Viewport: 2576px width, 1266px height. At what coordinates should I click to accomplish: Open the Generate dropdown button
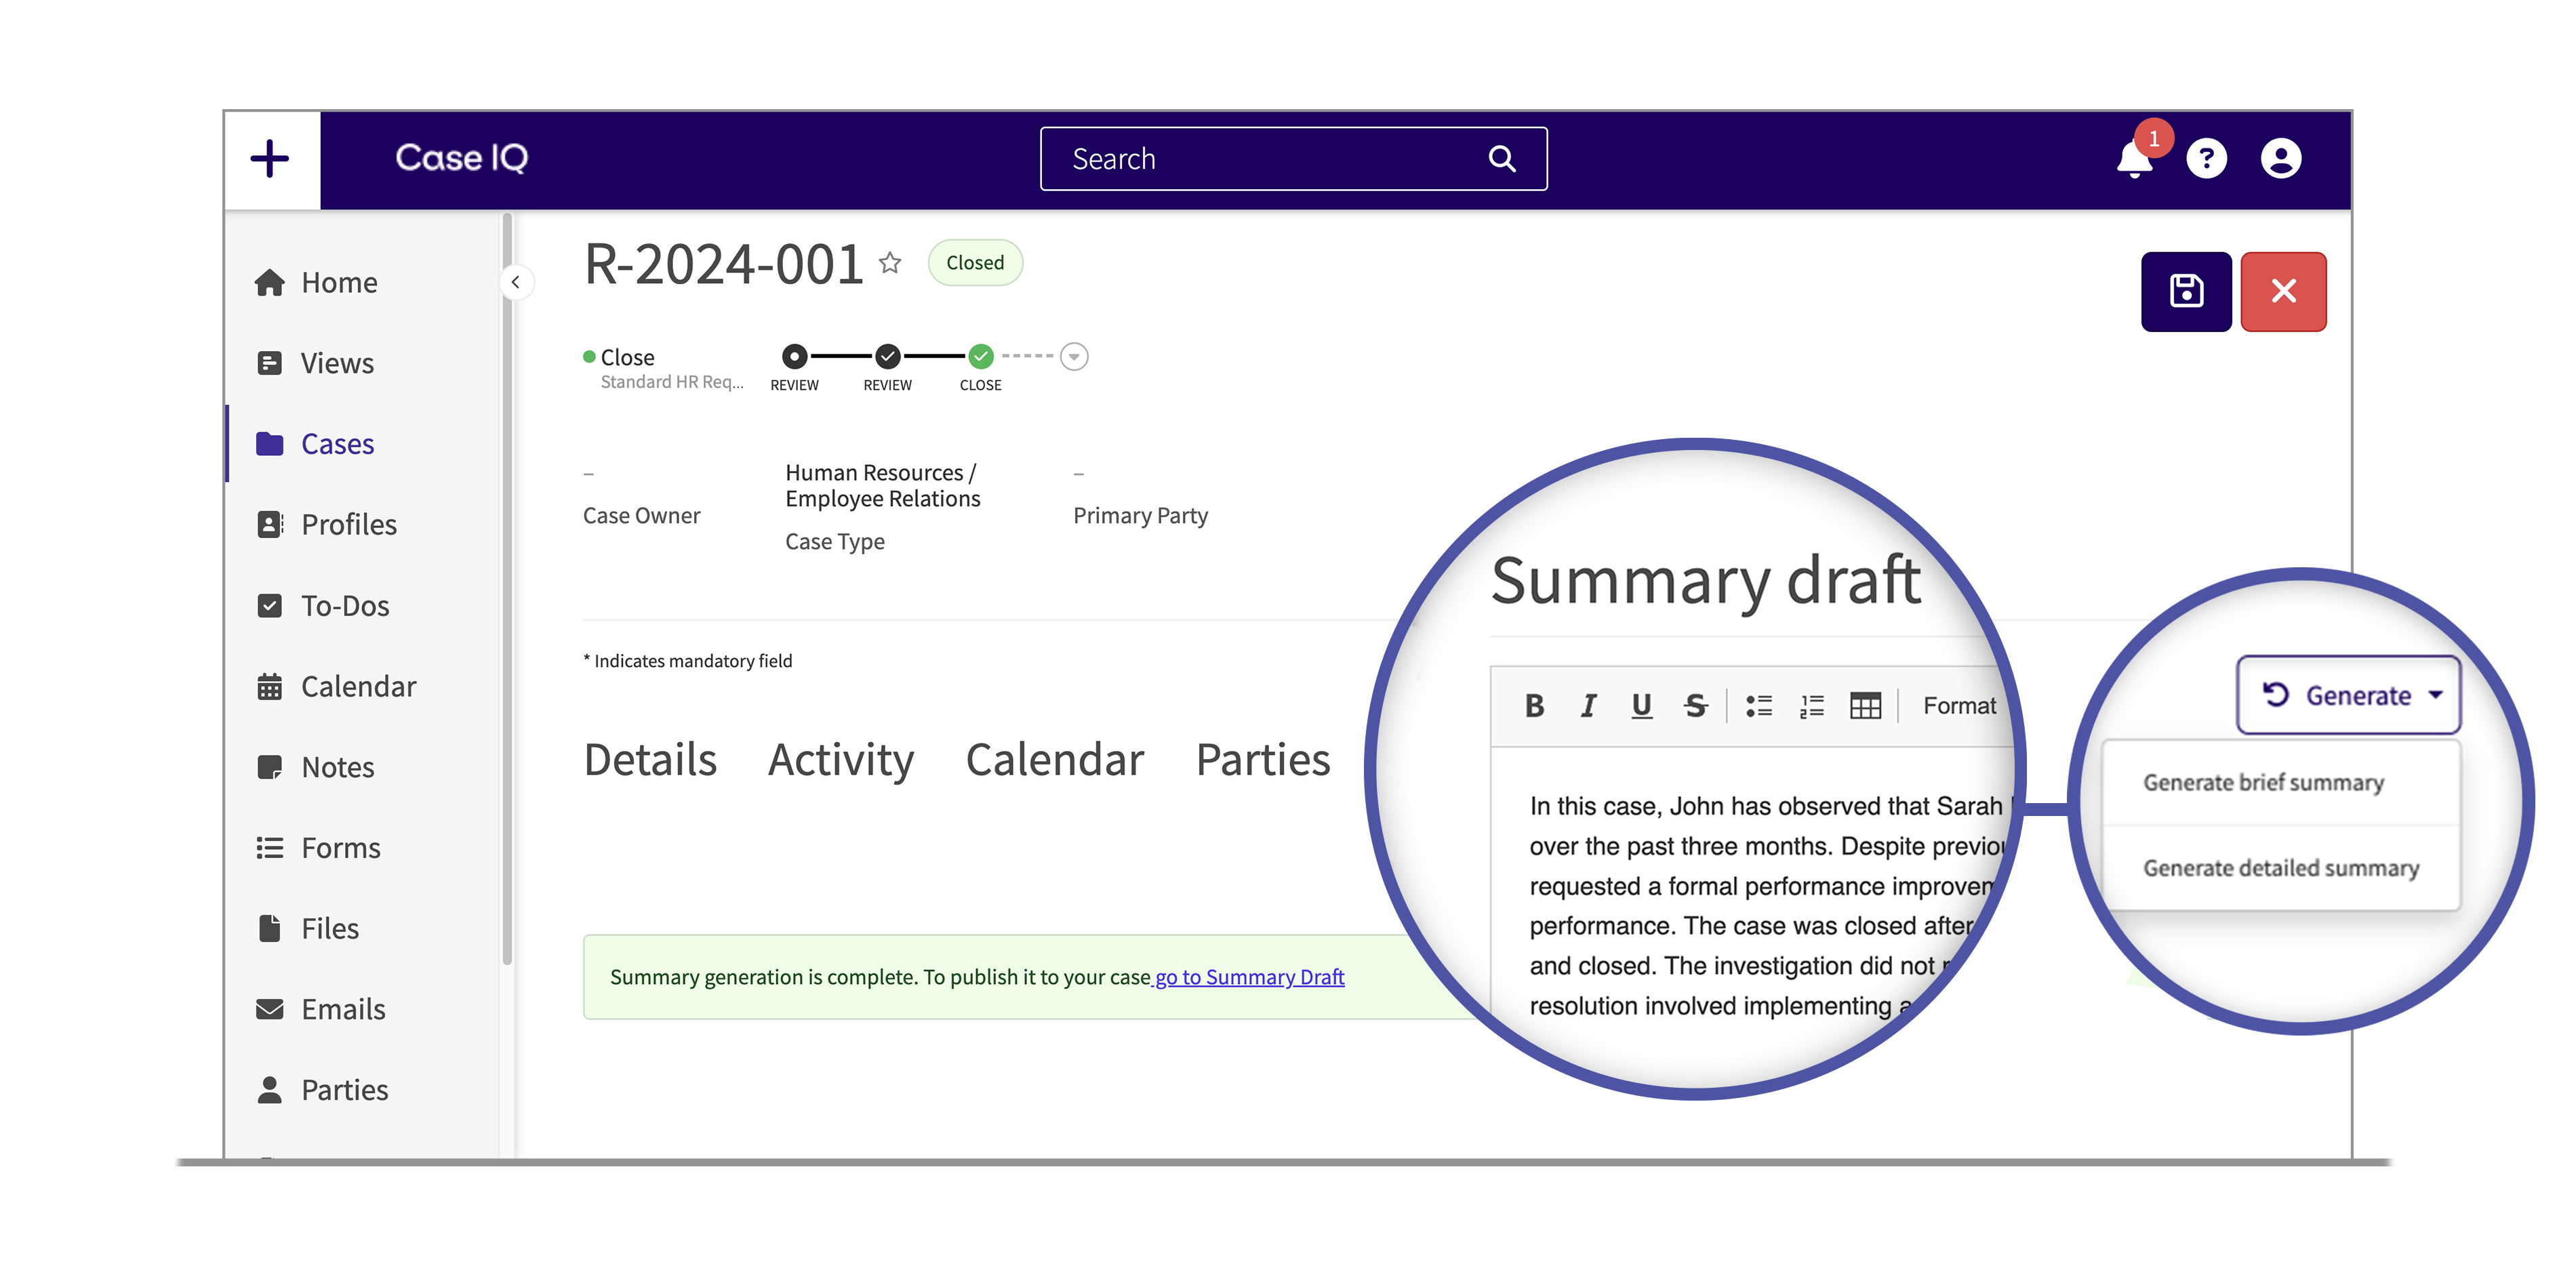click(2348, 695)
